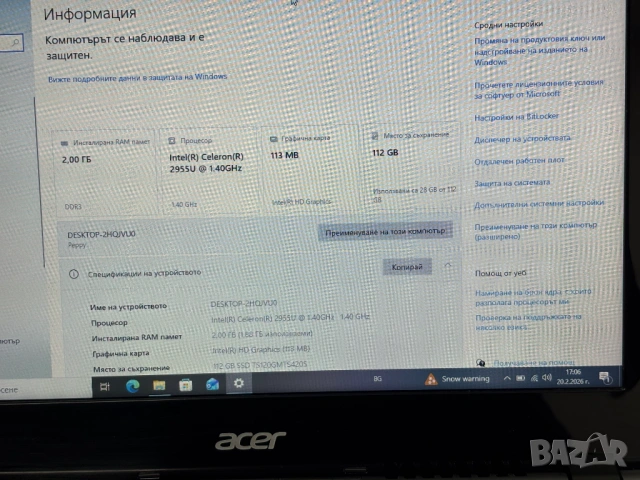Check the battery status tray icon
The width and height of the screenshot is (640, 480).
pos(520,378)
